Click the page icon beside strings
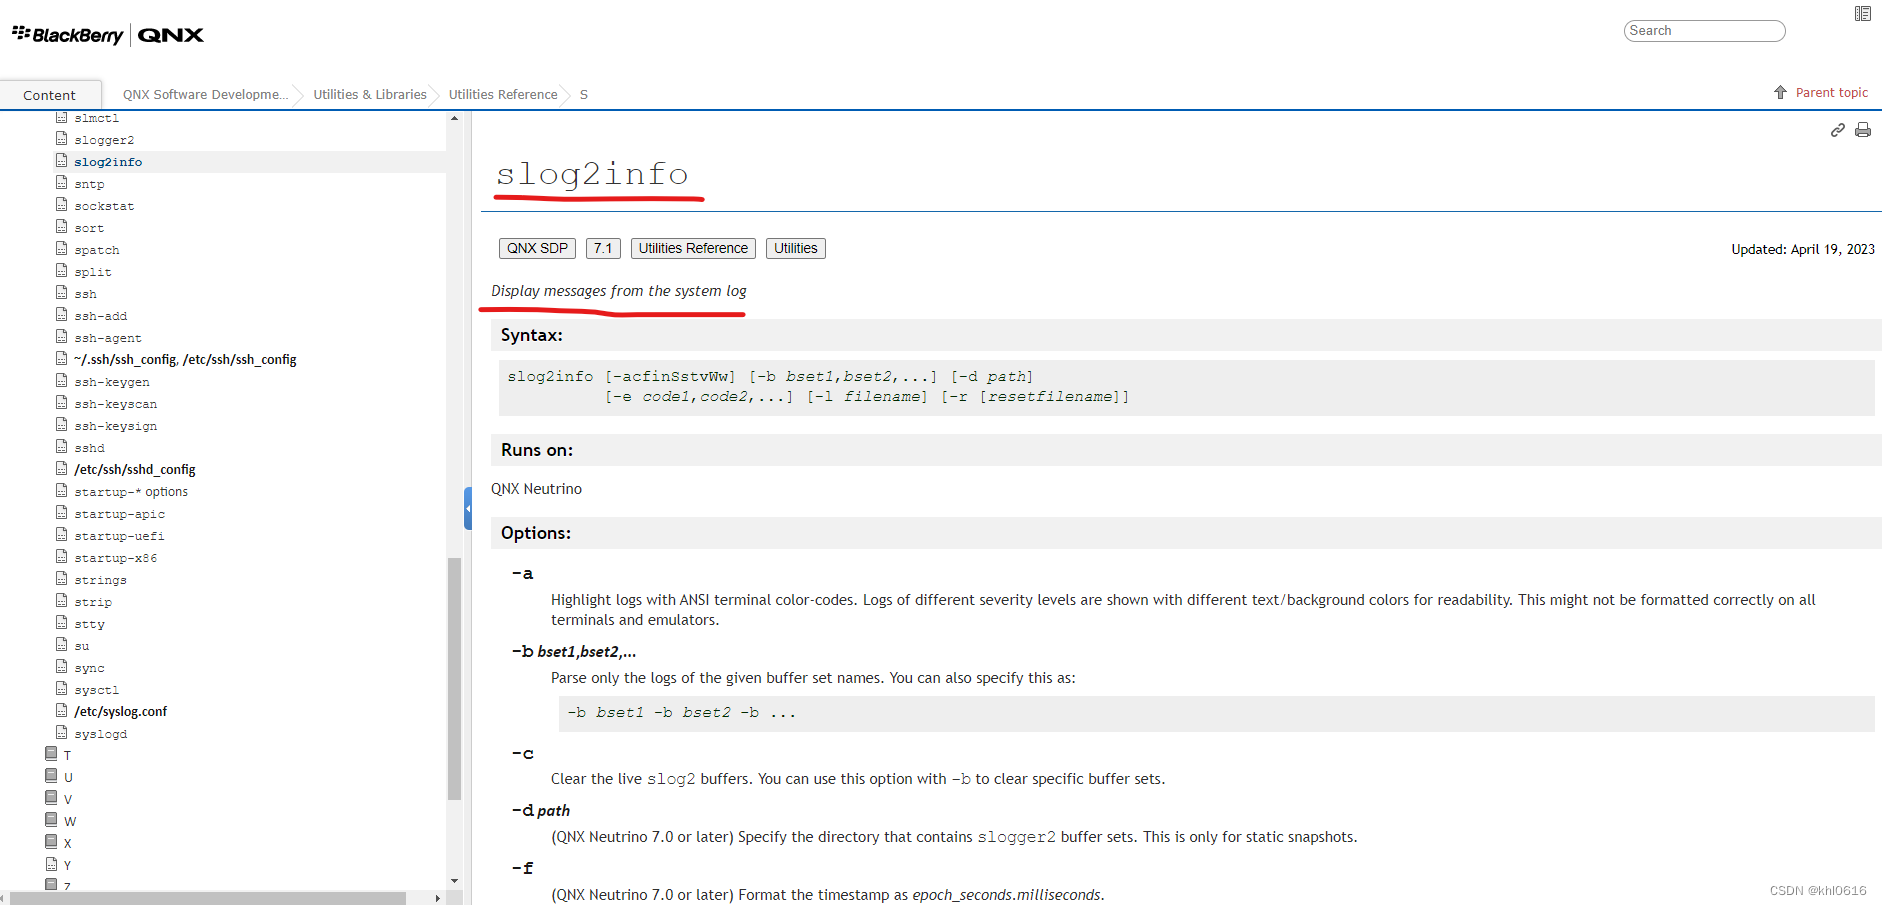Image resolution: width=1882 pixels, height=905 pixels. 62,579
